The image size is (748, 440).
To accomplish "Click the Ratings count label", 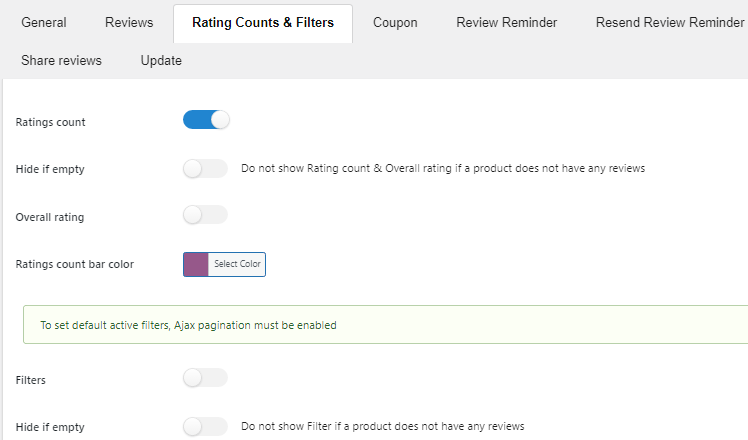I will coord(51,122).
